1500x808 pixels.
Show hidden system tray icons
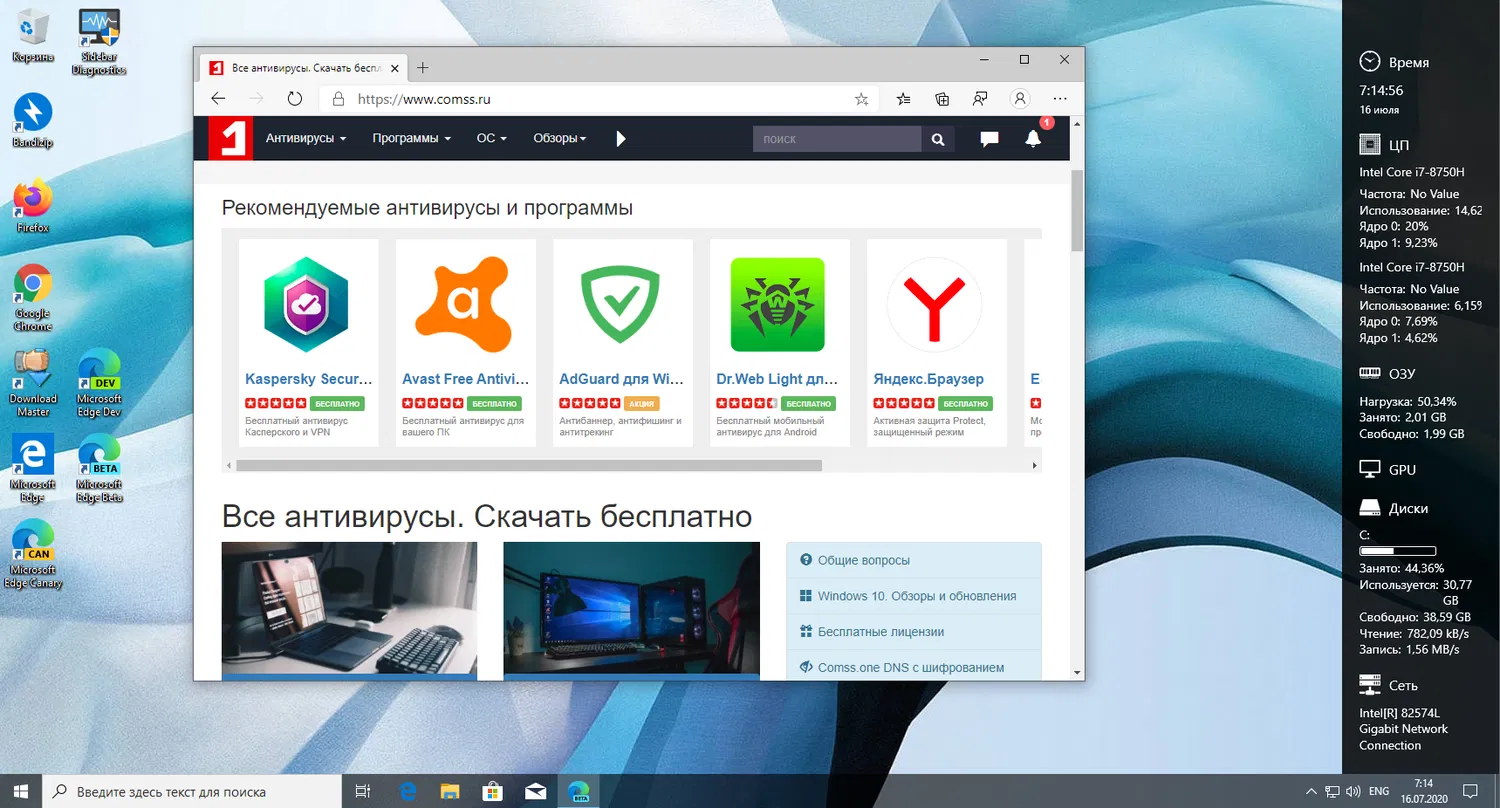tap(1311, 792)
